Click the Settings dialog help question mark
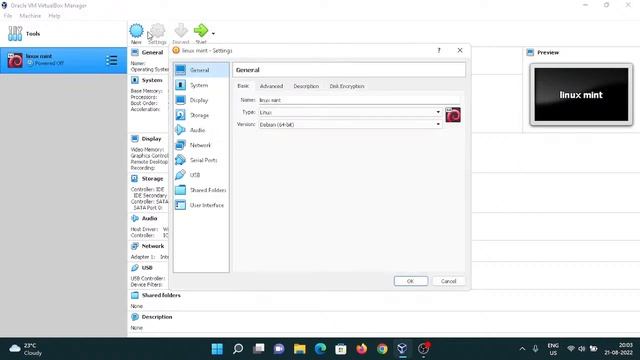 (439, 50)
